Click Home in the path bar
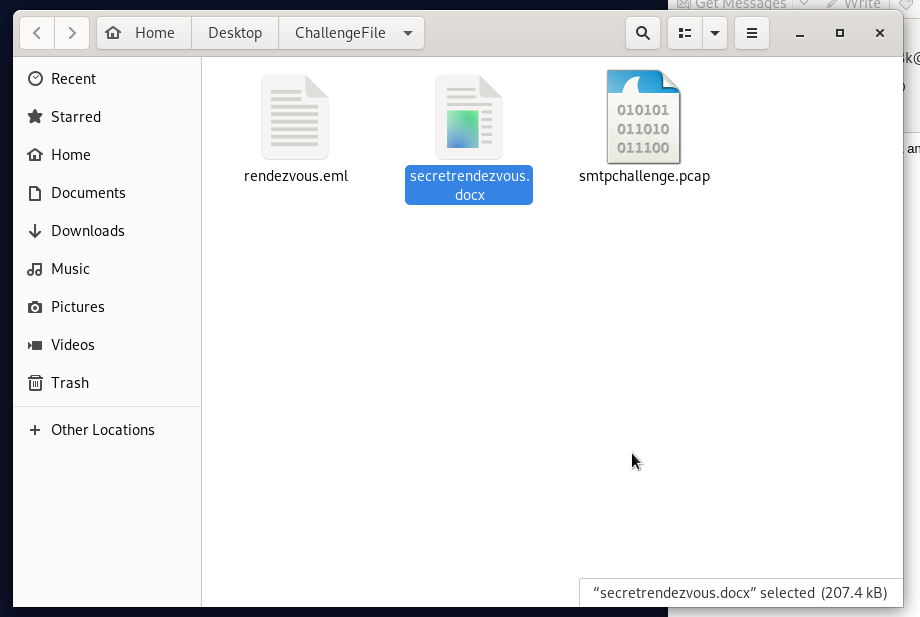 point(142,33)
